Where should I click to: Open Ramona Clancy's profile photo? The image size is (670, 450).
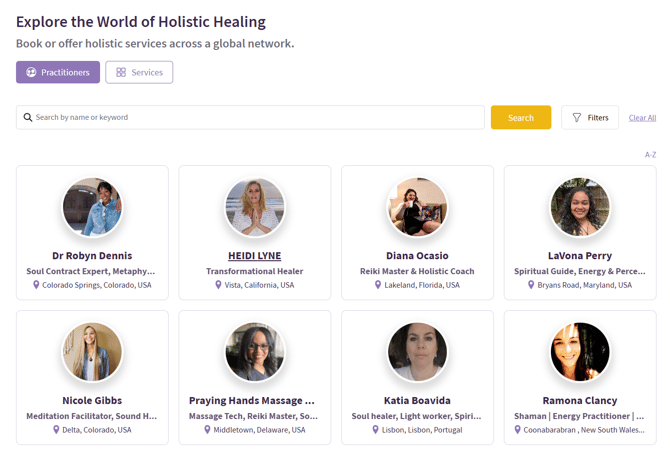(x=580, y=352)
